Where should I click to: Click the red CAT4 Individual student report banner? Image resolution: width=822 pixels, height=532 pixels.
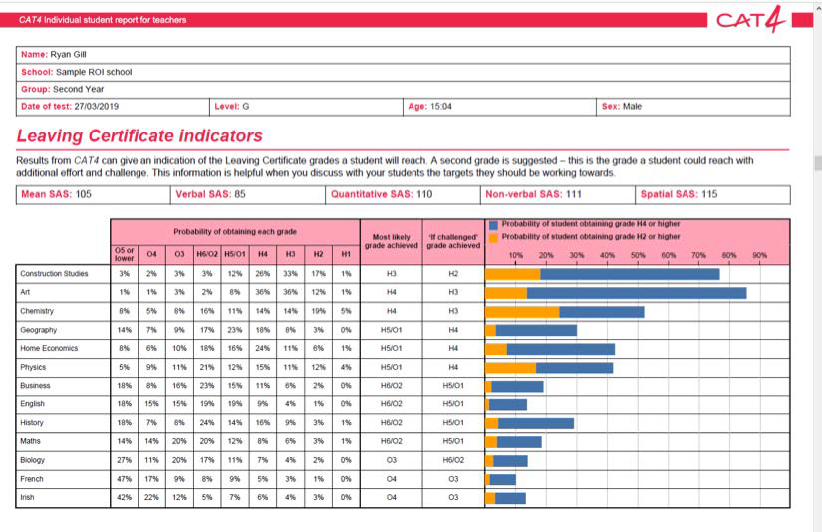coord(353,20)
